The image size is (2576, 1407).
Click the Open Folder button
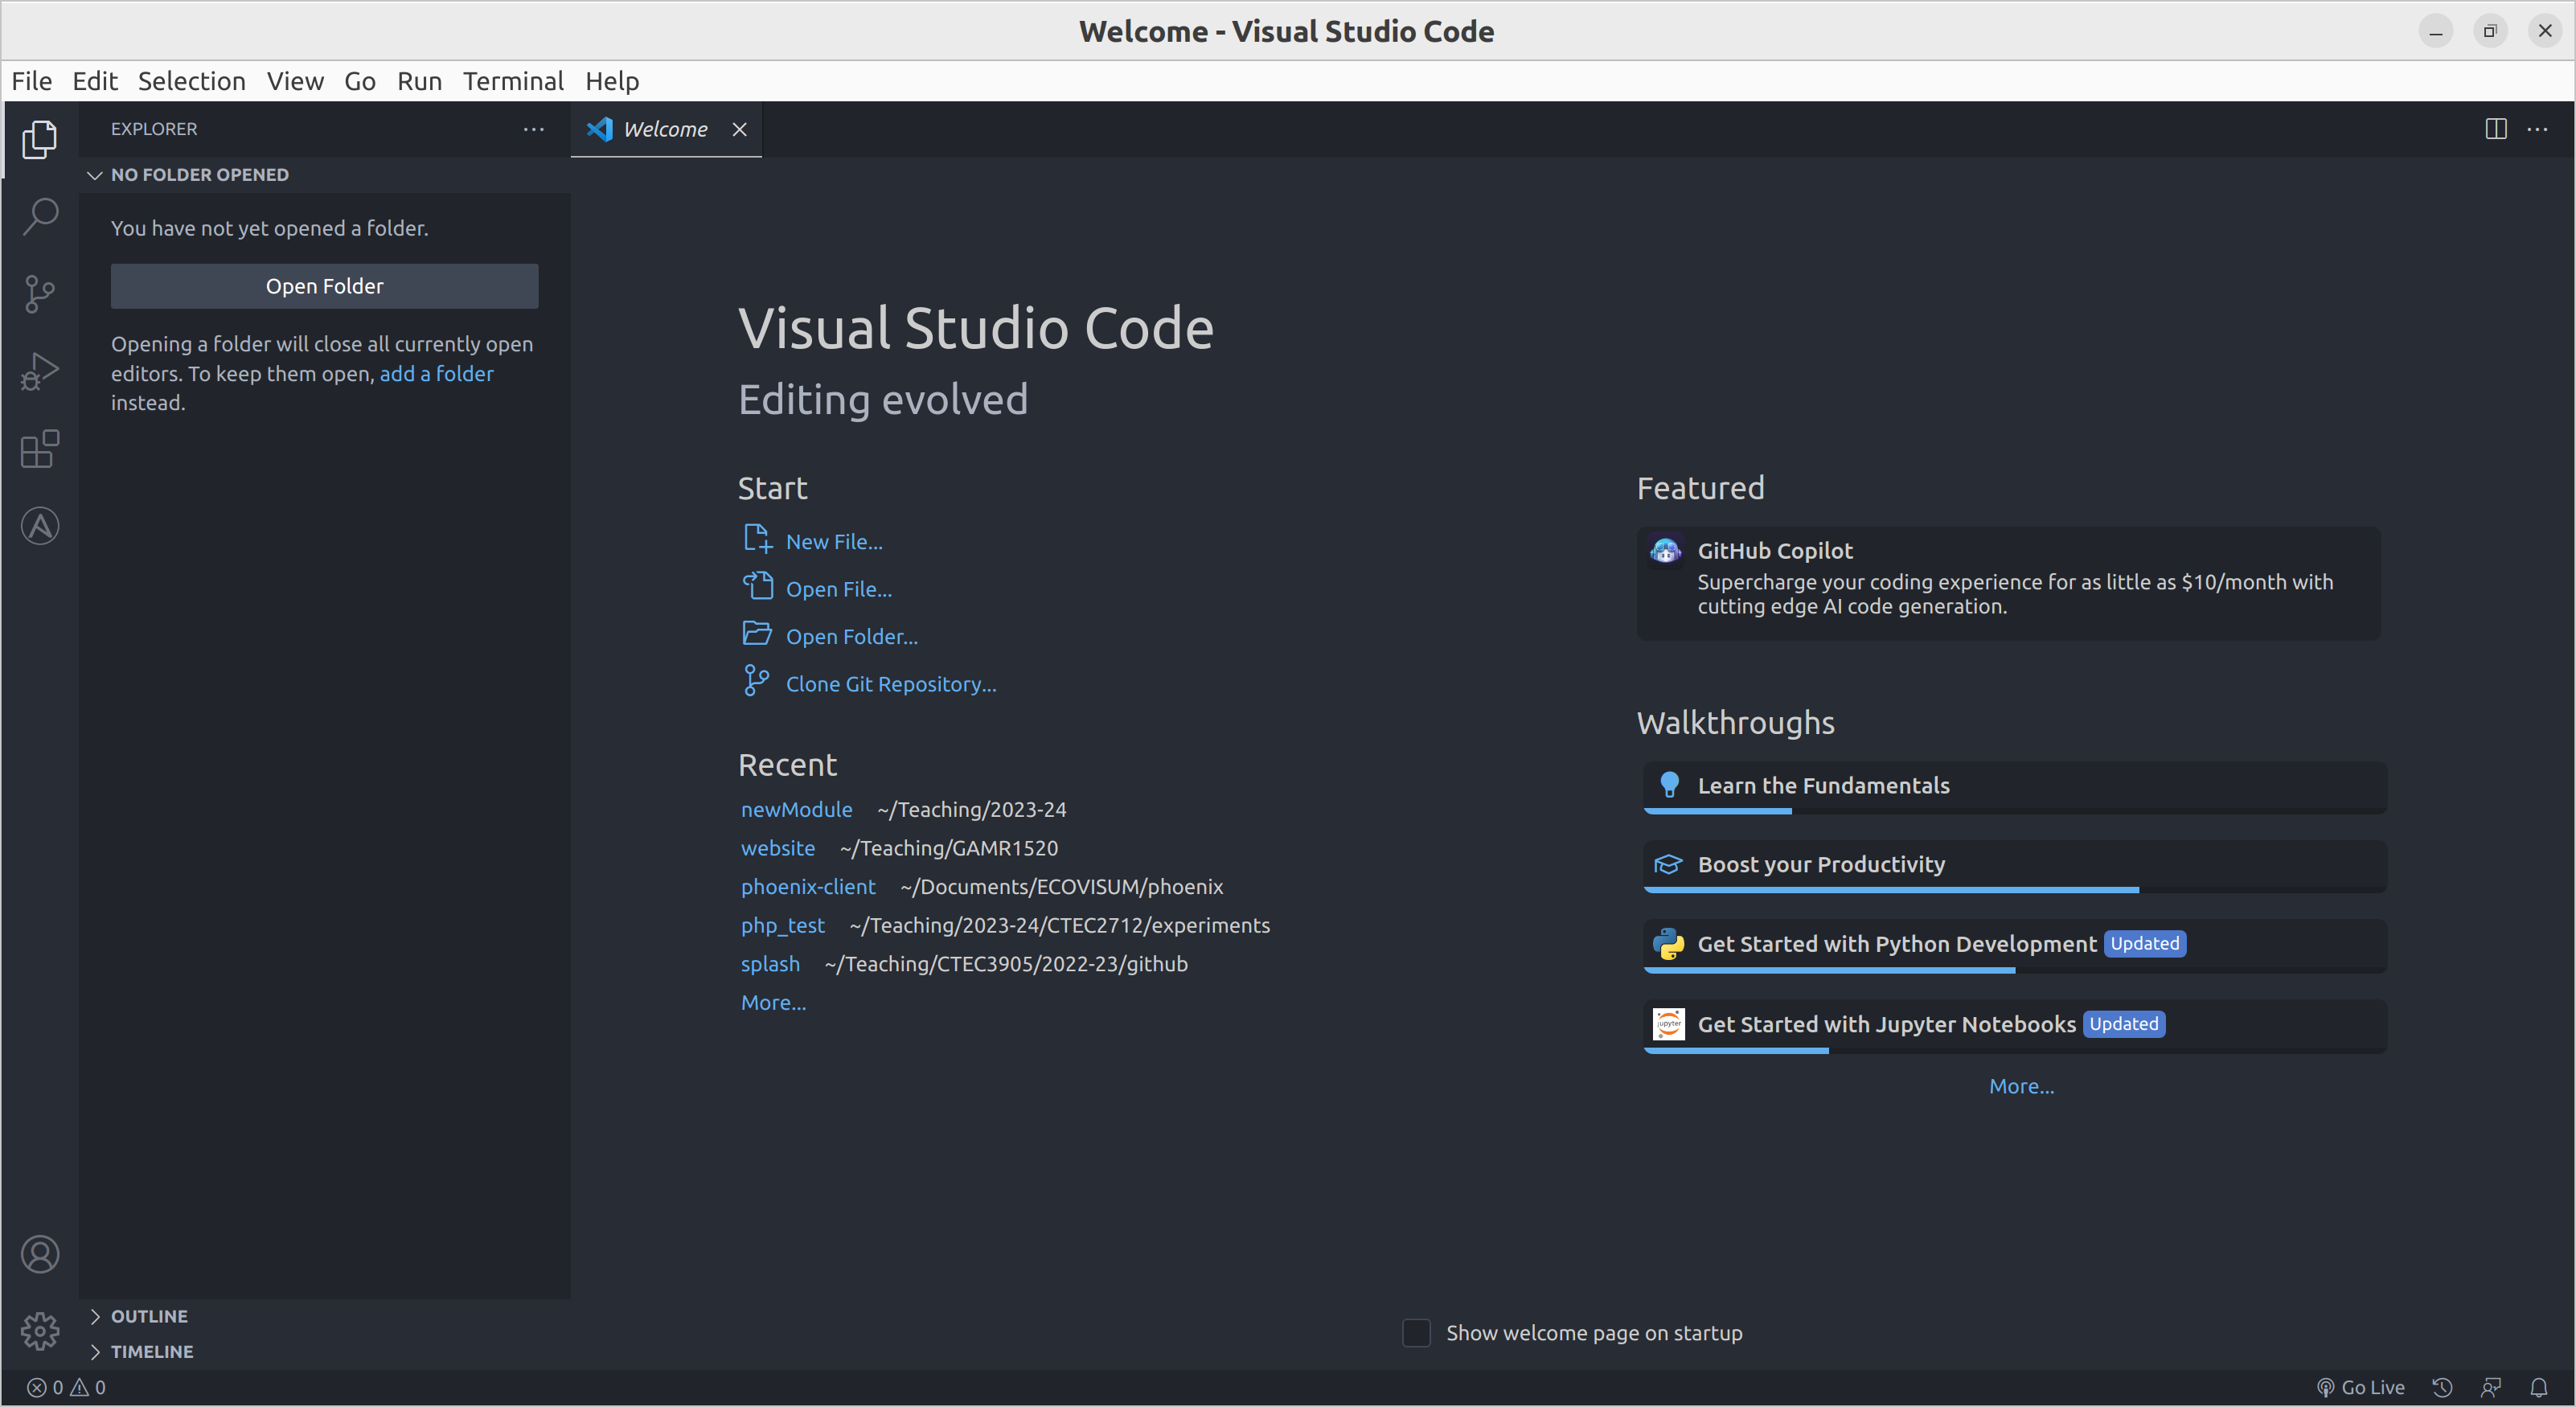point(324,284)
